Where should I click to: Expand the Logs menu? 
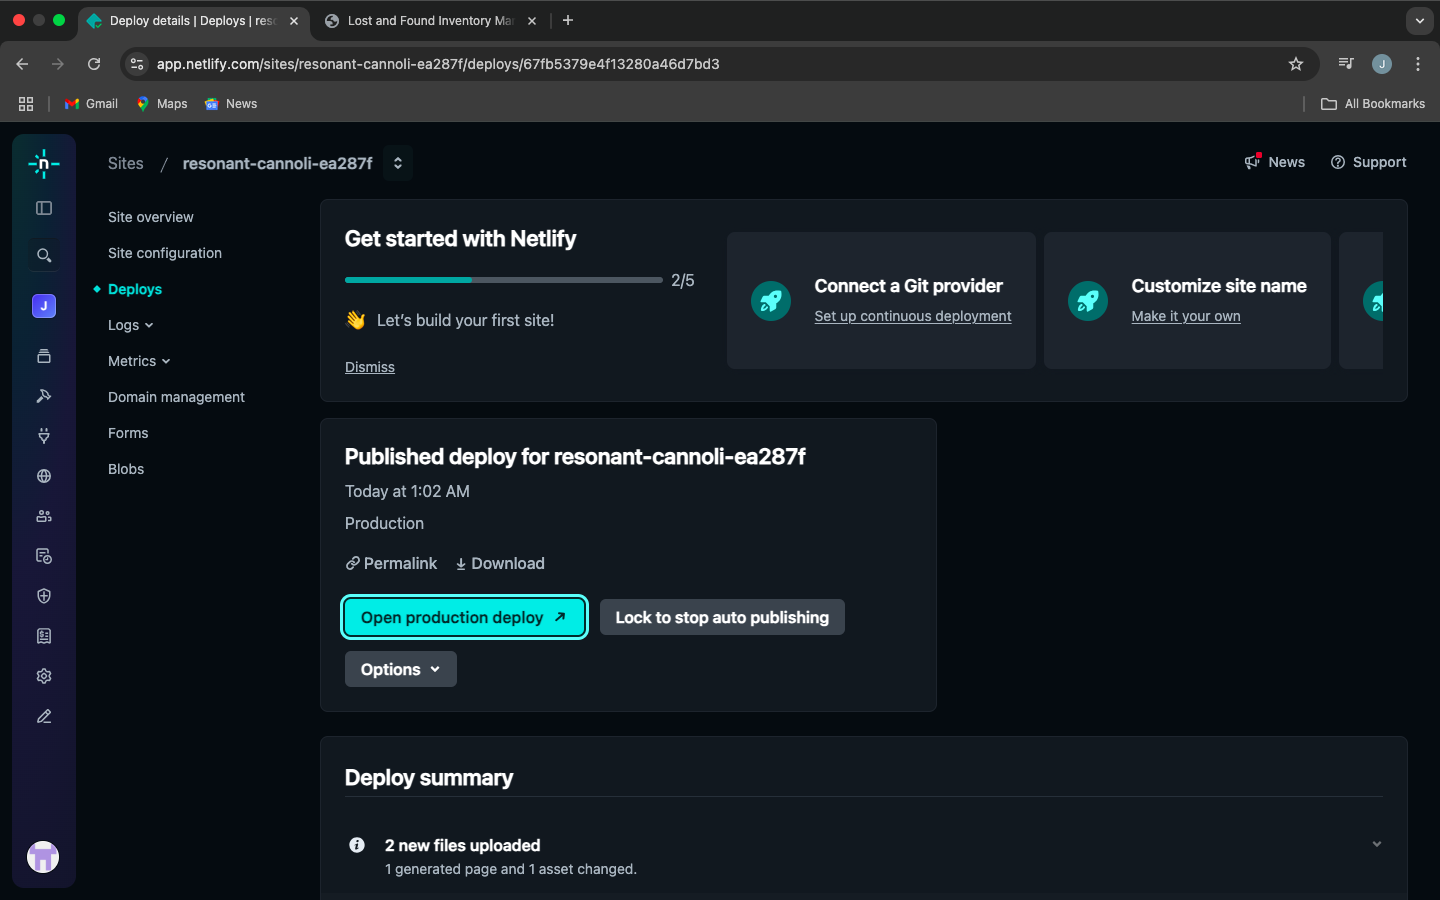click(x=131, y=325)
